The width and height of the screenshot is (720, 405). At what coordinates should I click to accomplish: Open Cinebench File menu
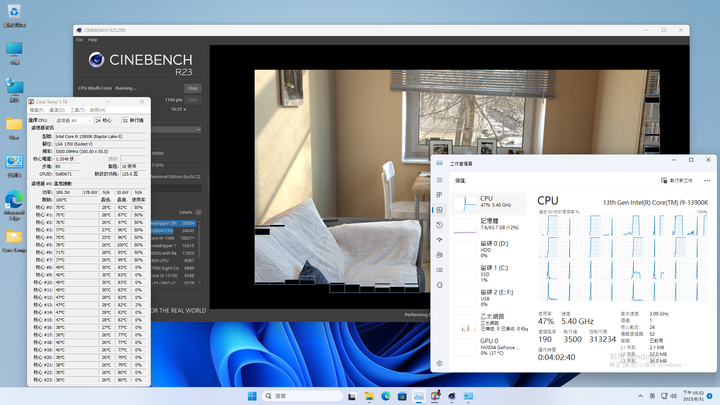(79, 40)
